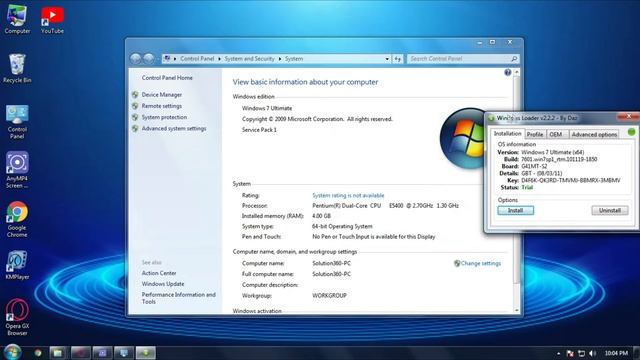This screenshot has height=360, width=640.
Task: Click Windows Loader taskbar button
Action: (146, 353)
